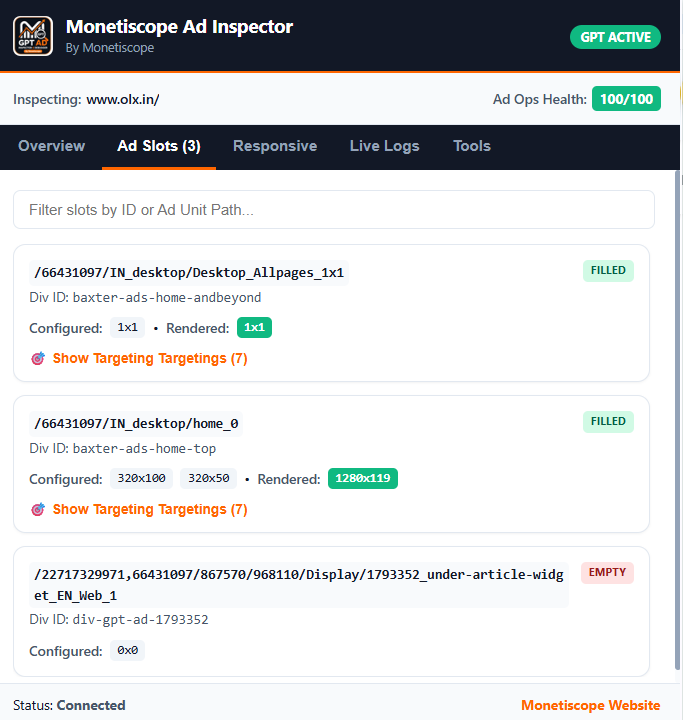Click the vertical scrollbar of the slots list
The height and width of the screenshot is (720, 683).
677,420
